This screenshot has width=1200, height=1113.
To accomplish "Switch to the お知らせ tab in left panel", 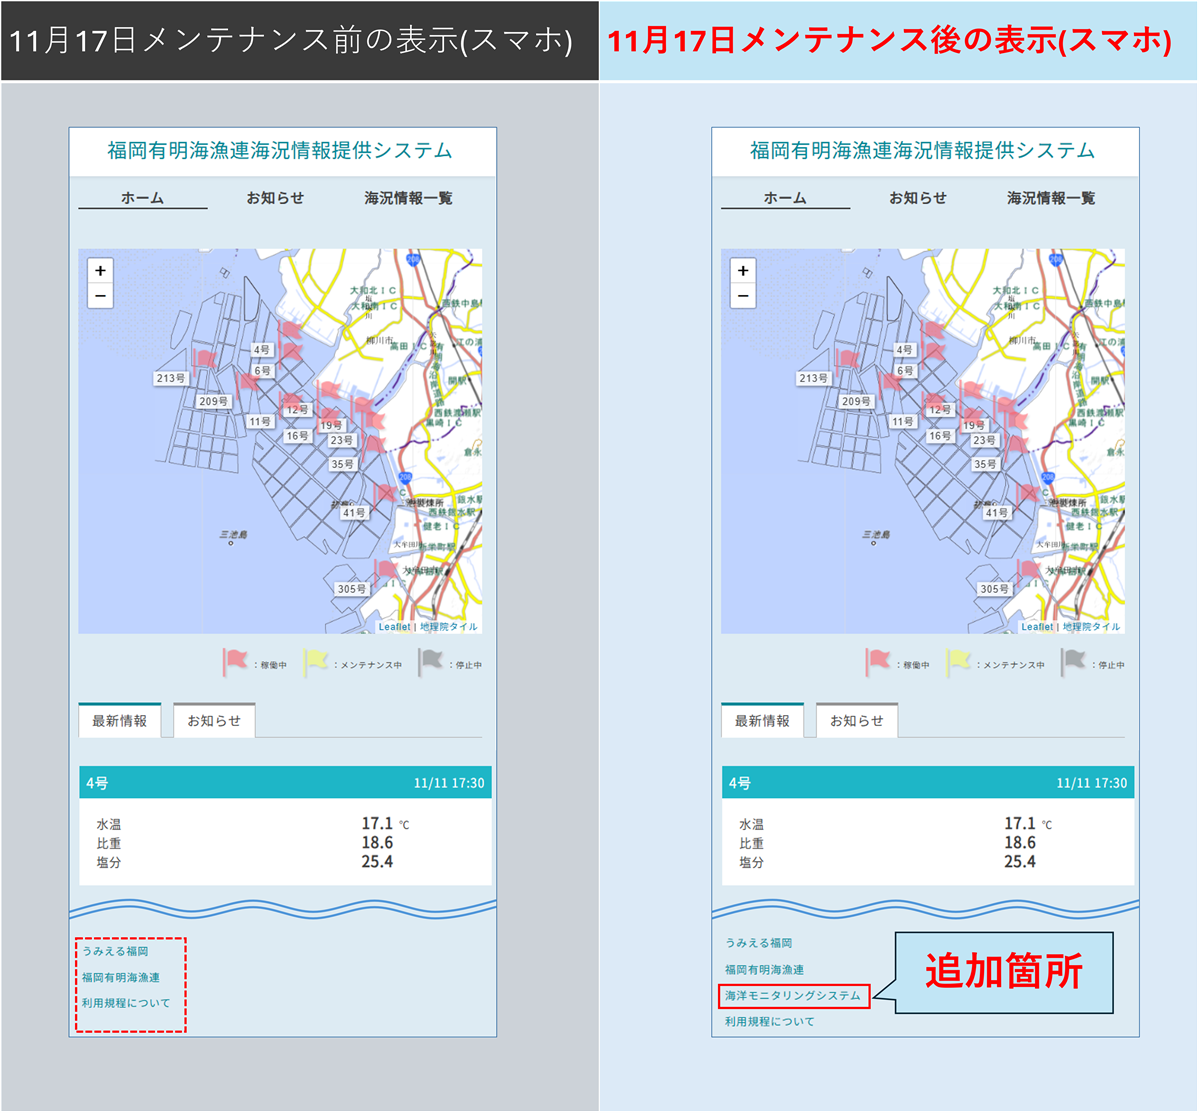I will (x=214, y=721).
